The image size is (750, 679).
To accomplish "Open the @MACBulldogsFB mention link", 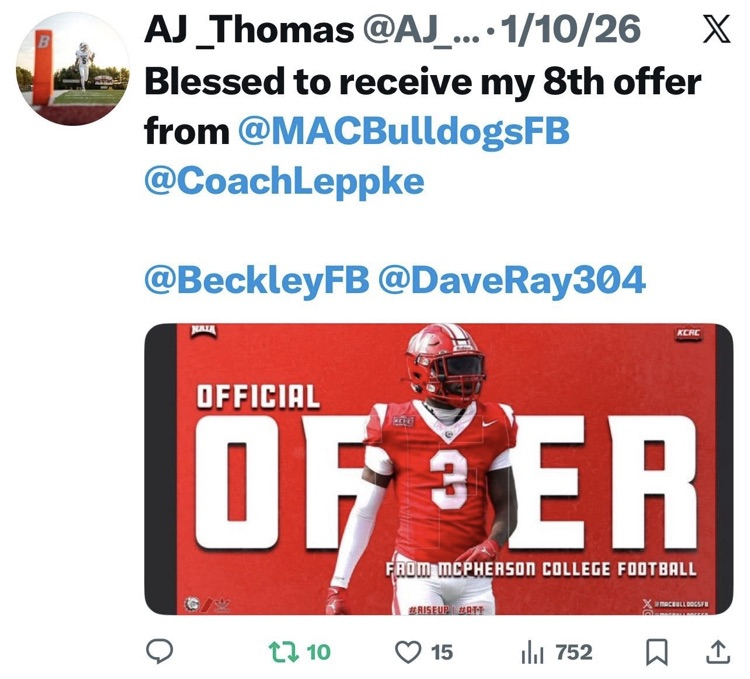I will [x=404, y=131].
